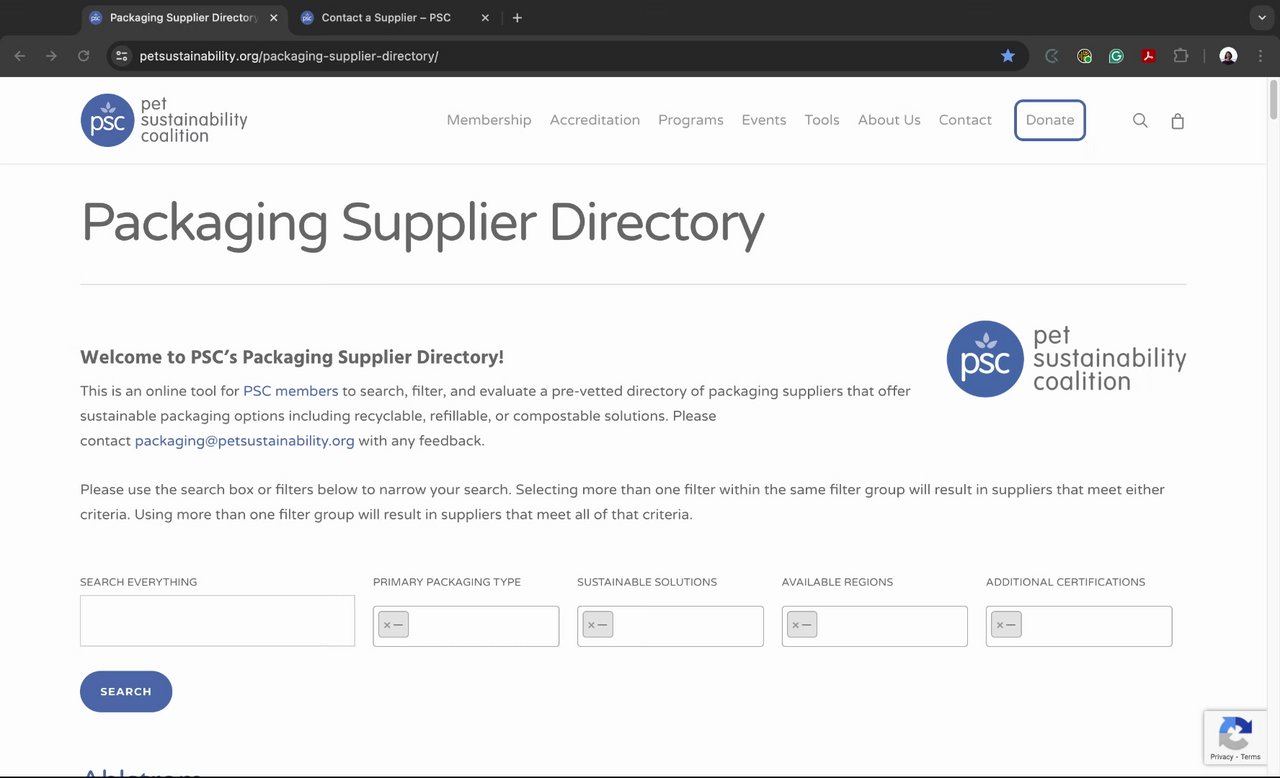
Task: Open the Membership menu
Action: pos(489,120)
